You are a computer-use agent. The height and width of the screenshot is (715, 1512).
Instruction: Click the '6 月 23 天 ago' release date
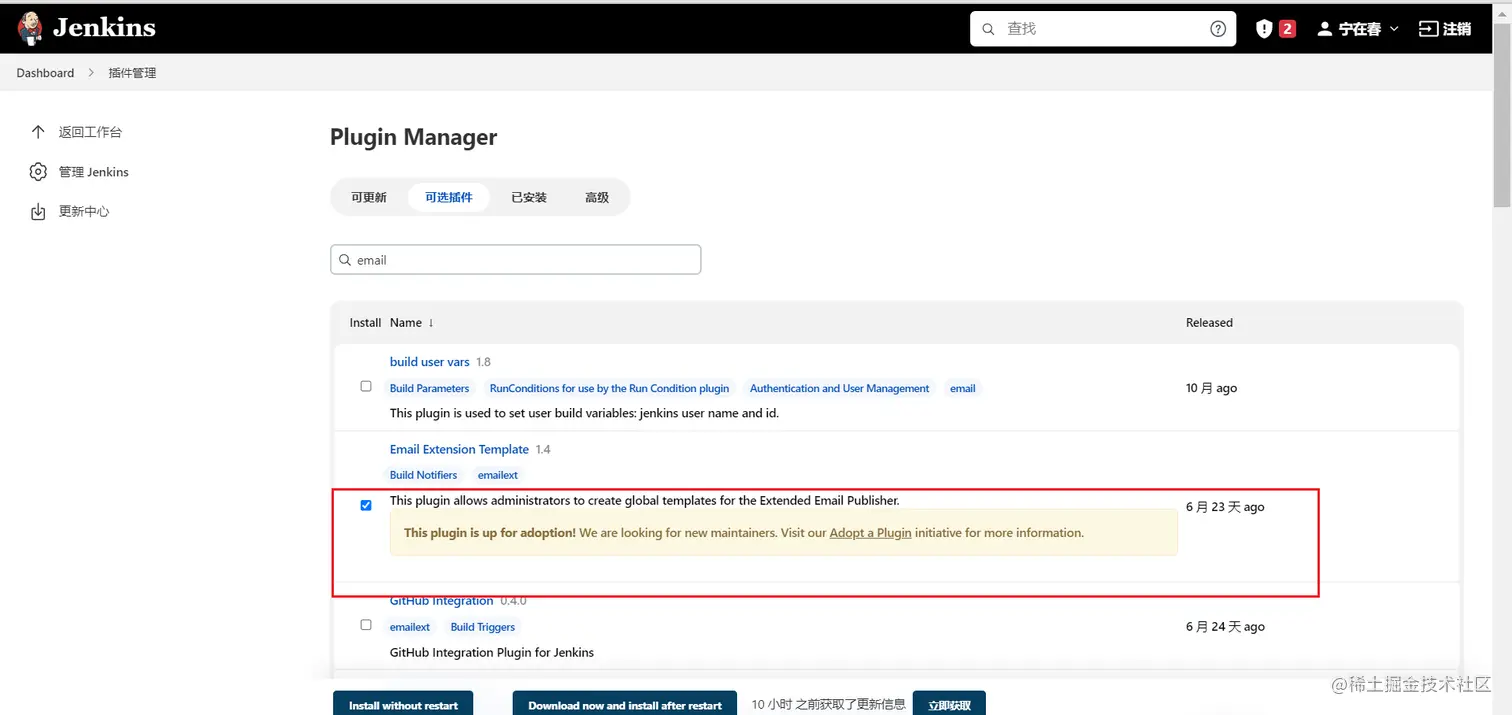pos(1225,507)
